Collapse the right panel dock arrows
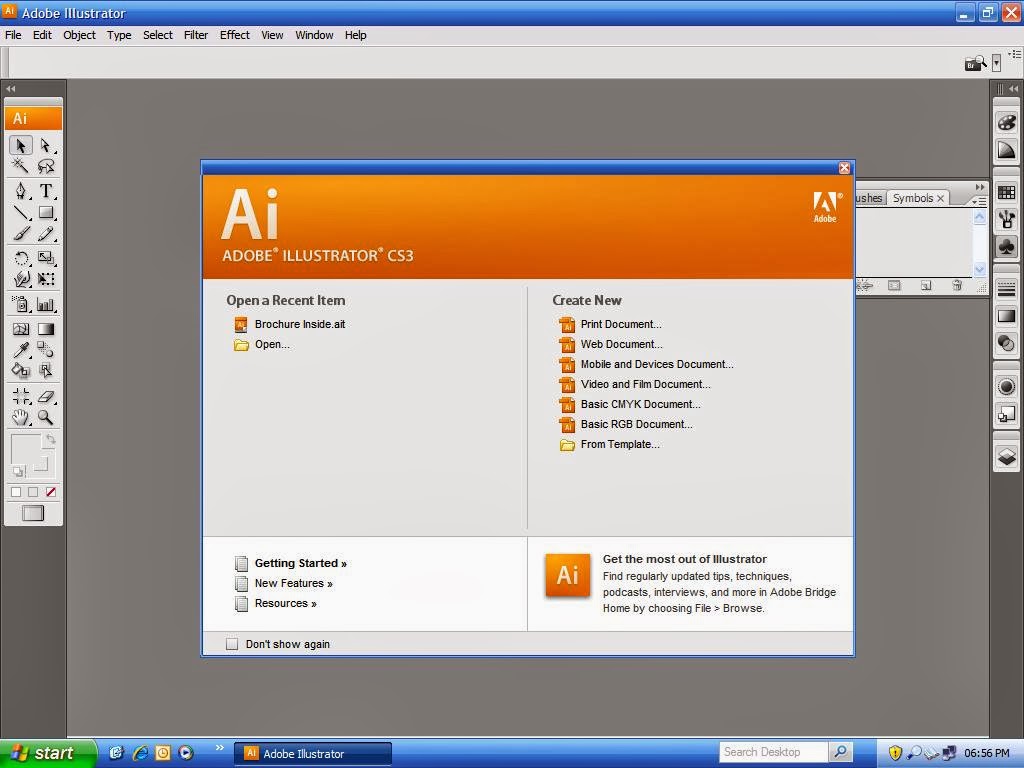 click(x=1013, y=88)
